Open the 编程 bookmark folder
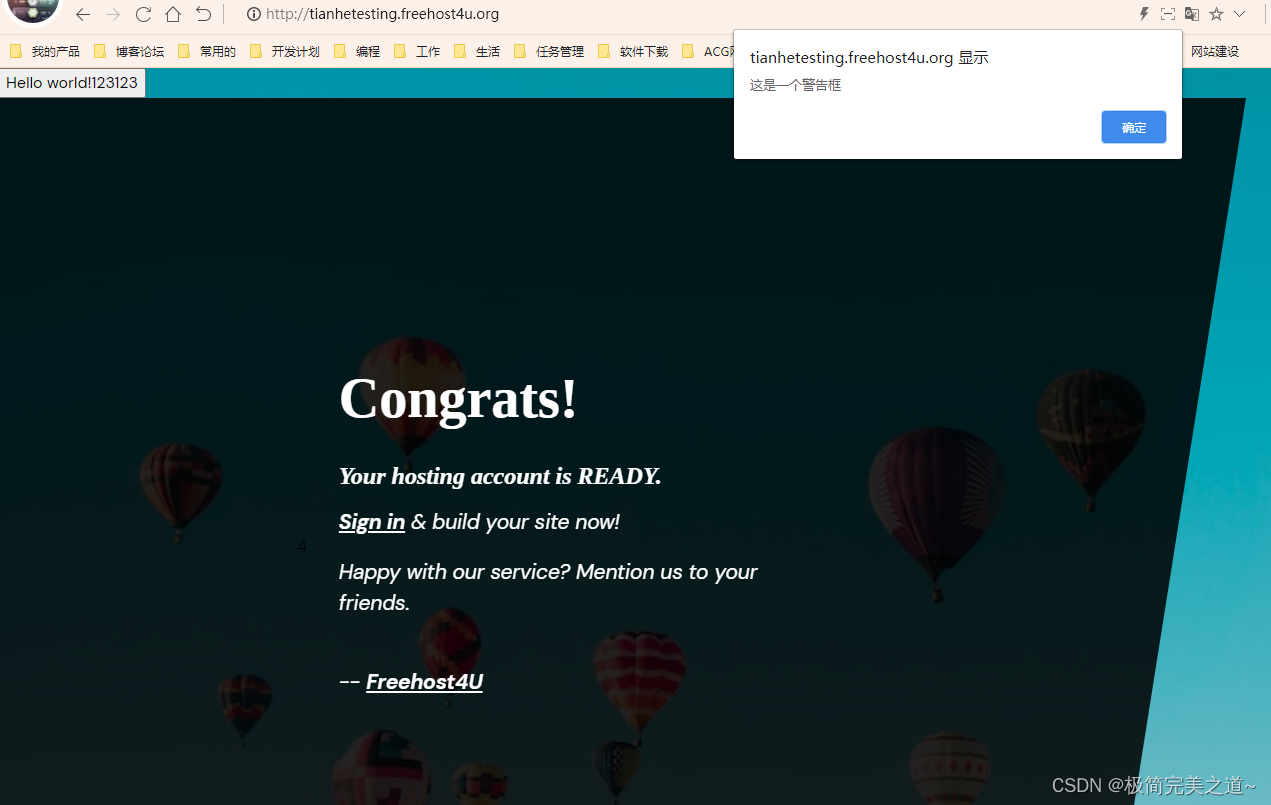Screen dimensions: 1271x805 [x=357, y=51]
